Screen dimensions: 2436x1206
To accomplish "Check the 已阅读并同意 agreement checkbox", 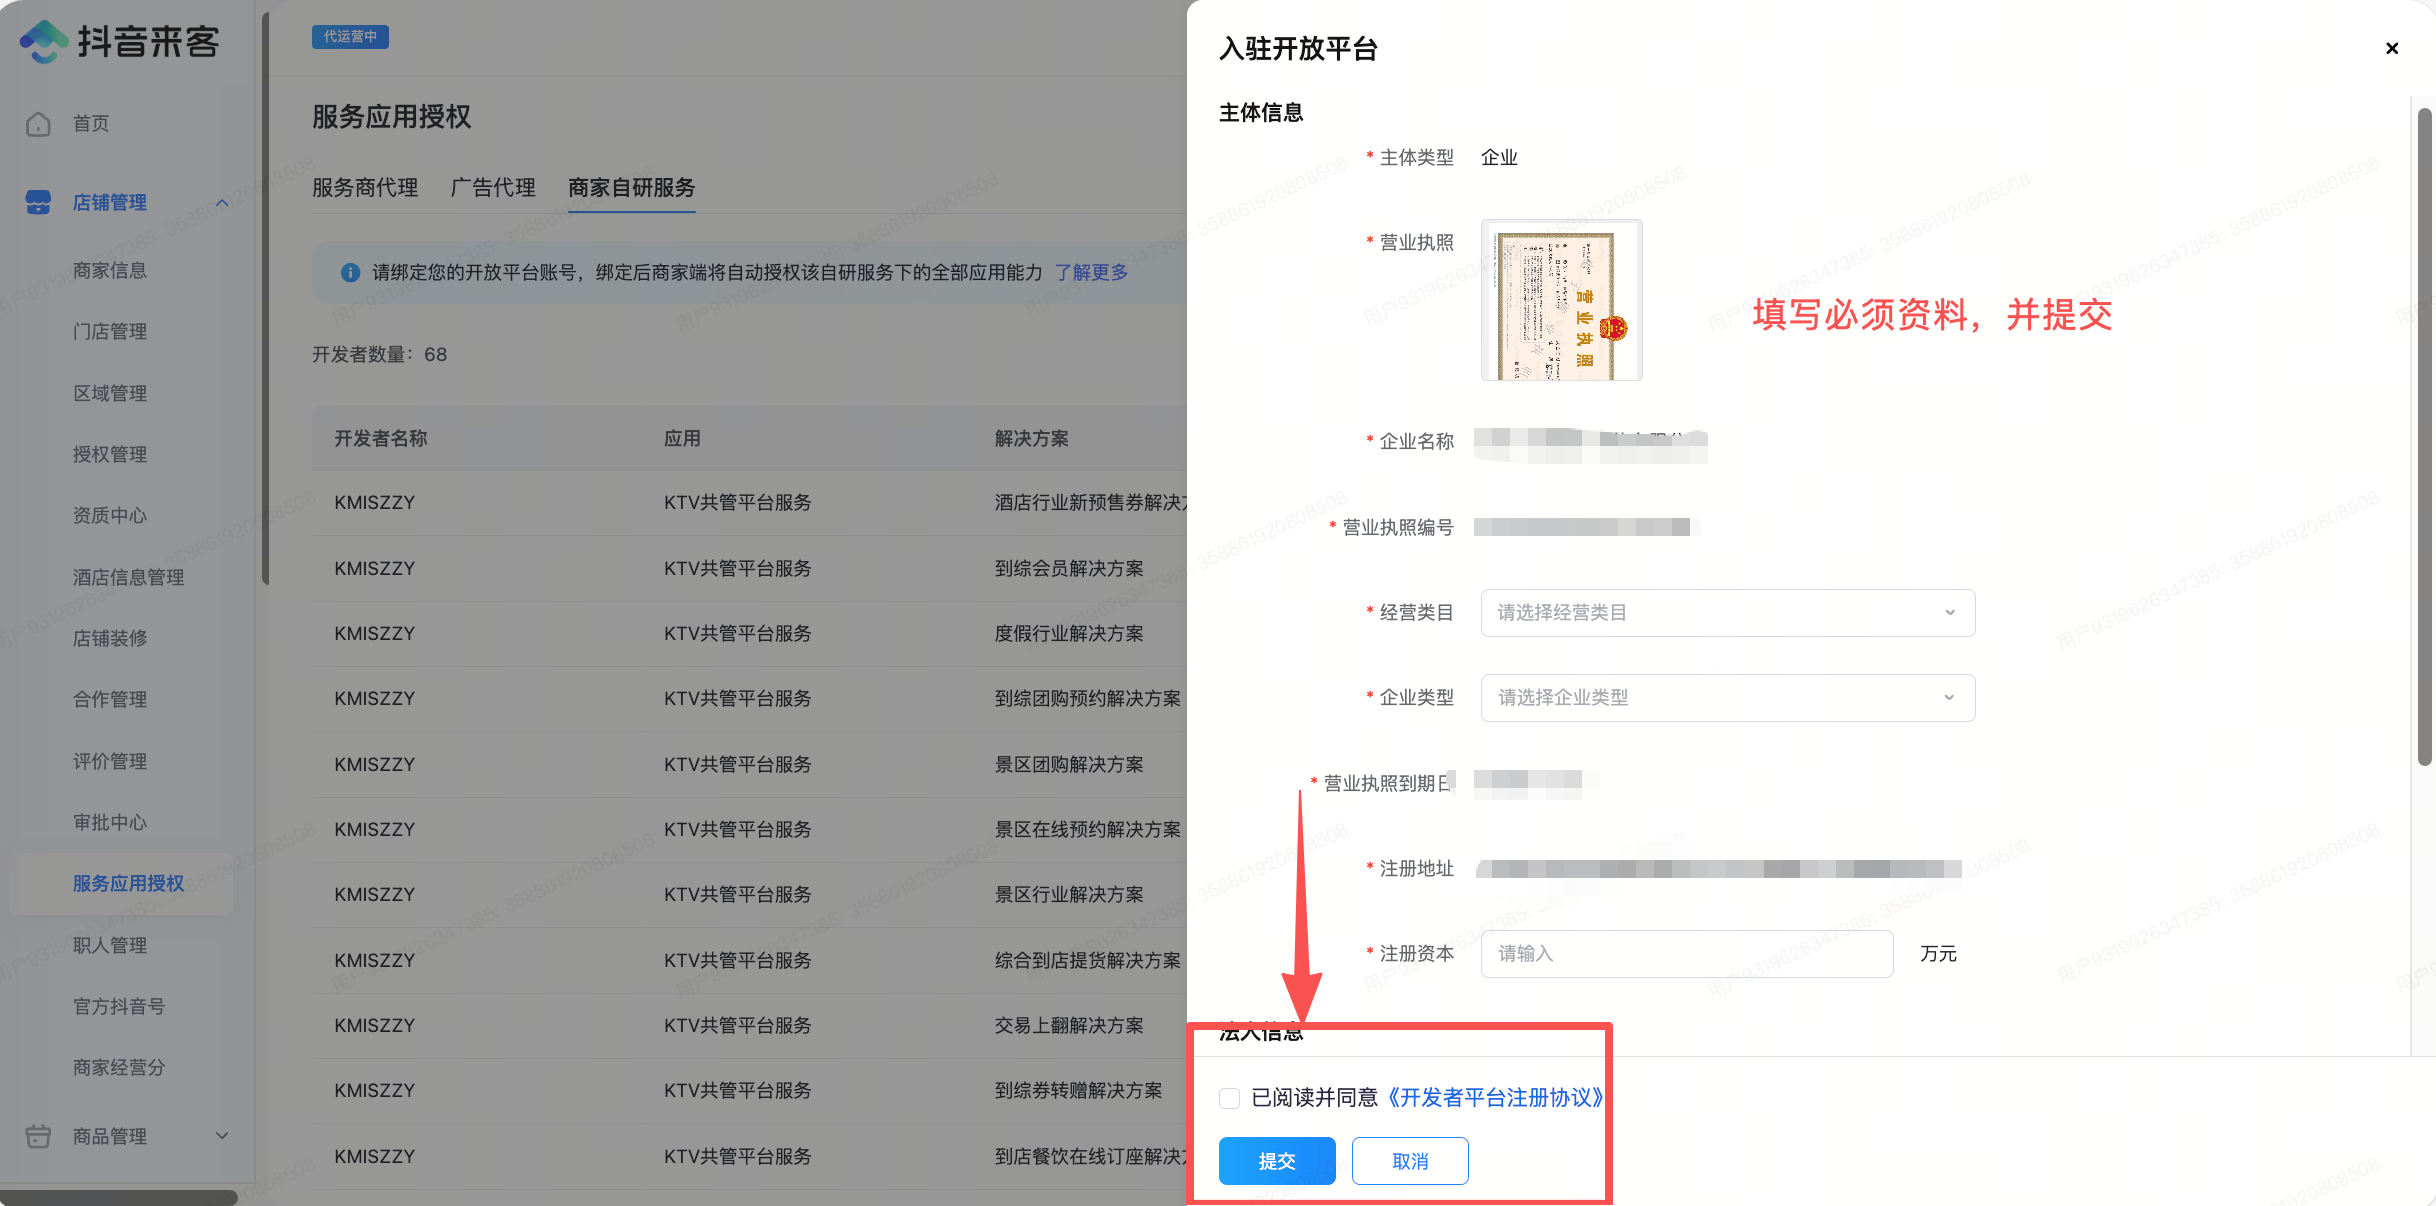I will click(1229, 1098).
